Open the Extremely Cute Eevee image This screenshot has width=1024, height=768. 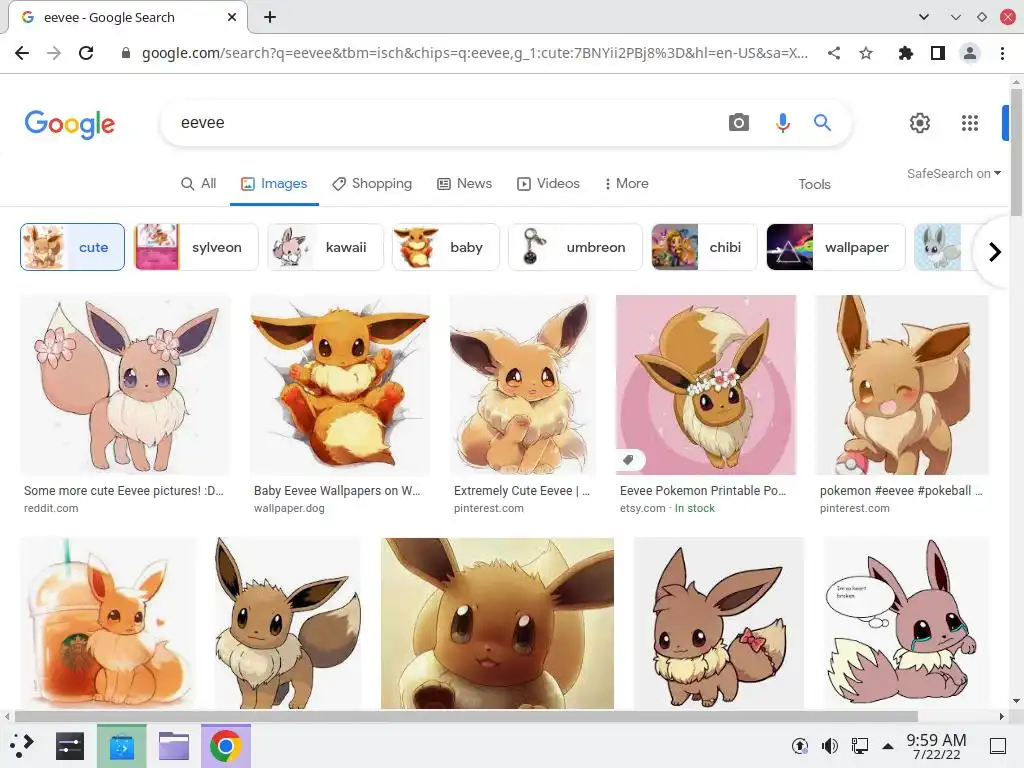(x=523, y=385)
